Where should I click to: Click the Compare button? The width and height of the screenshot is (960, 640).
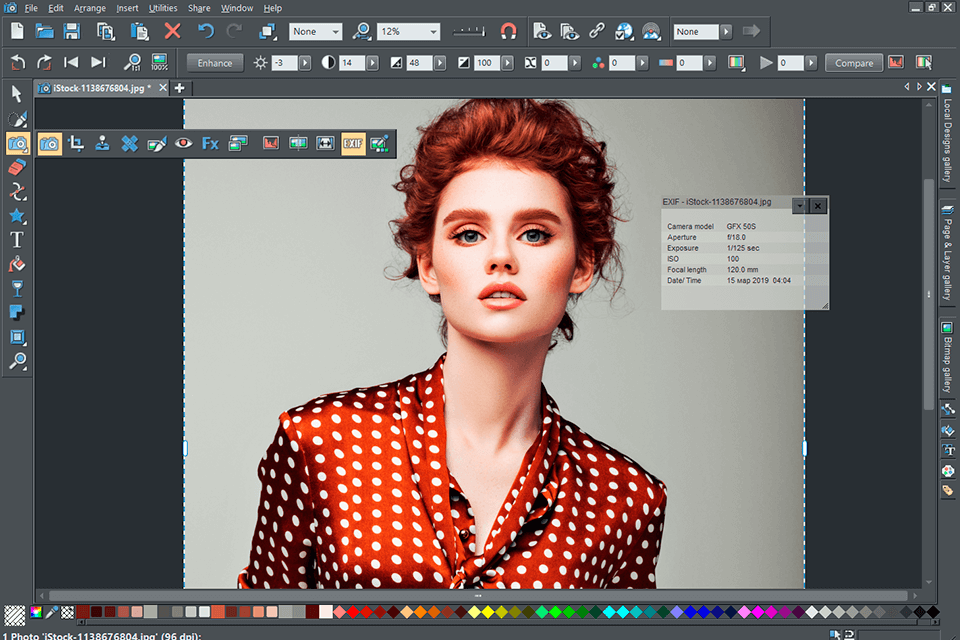point(853,63)
